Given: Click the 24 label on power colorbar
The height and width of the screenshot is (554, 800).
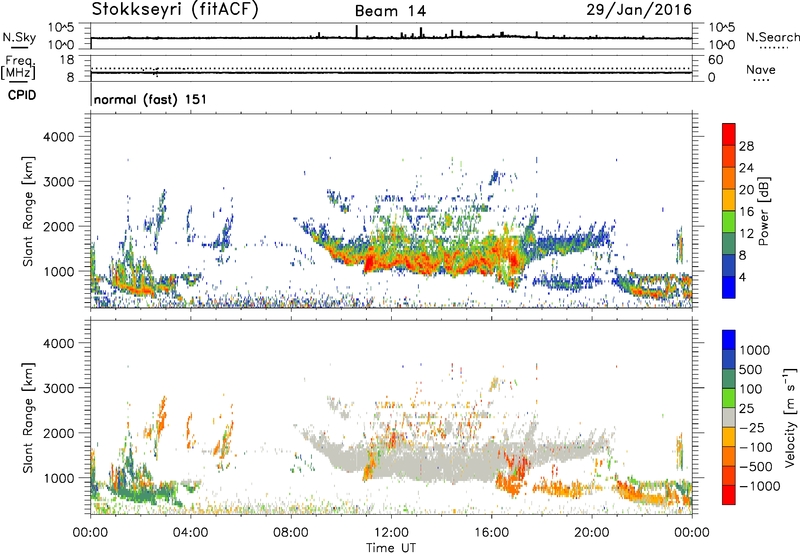Looking at the screenshot, I should click(x=746, y=168).
